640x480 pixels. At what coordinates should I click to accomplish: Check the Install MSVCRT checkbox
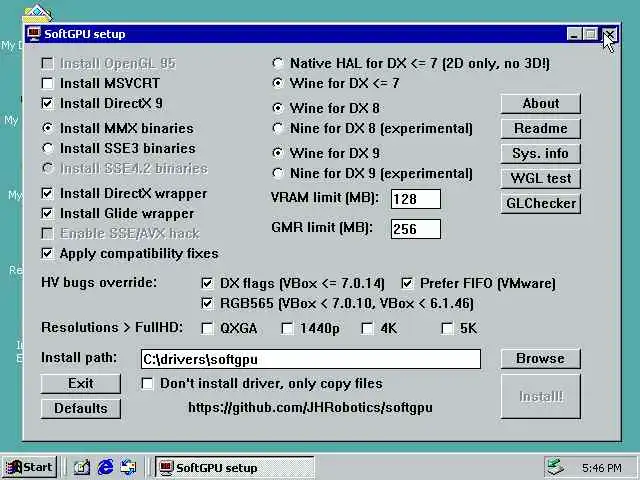click(x=48, y=83)
